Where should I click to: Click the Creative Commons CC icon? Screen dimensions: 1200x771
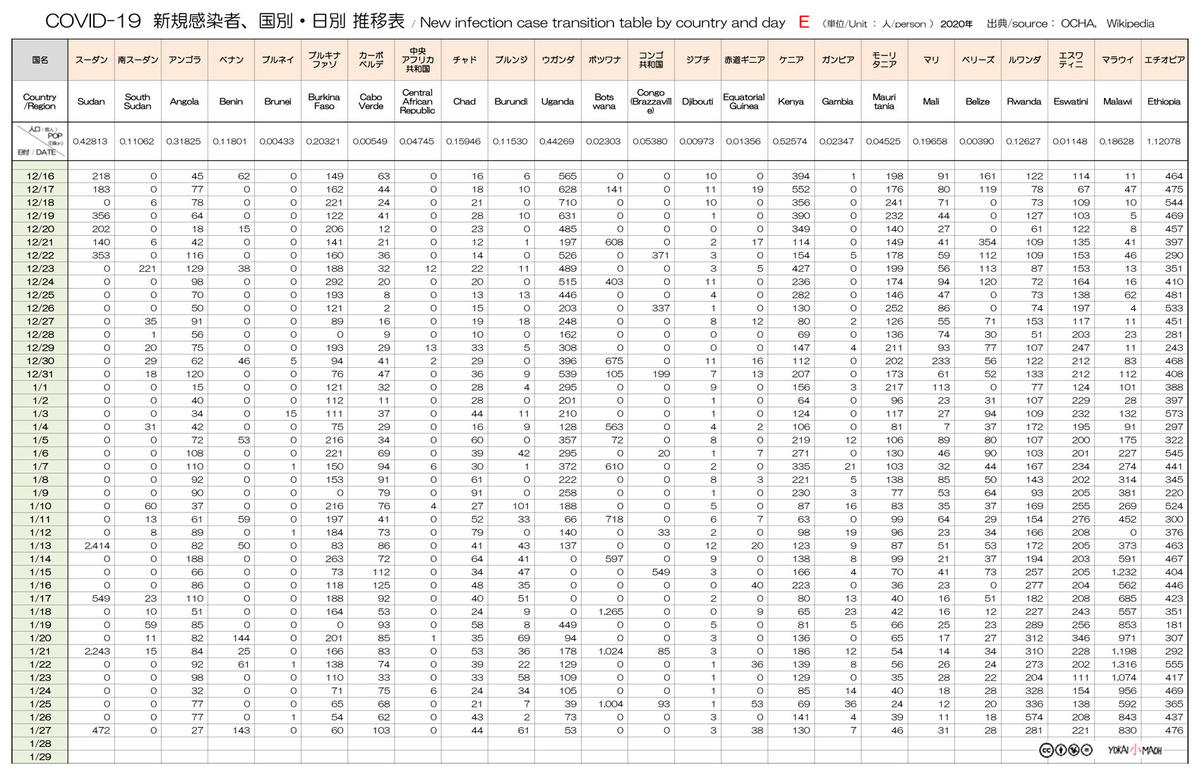tap(1046, 749)
